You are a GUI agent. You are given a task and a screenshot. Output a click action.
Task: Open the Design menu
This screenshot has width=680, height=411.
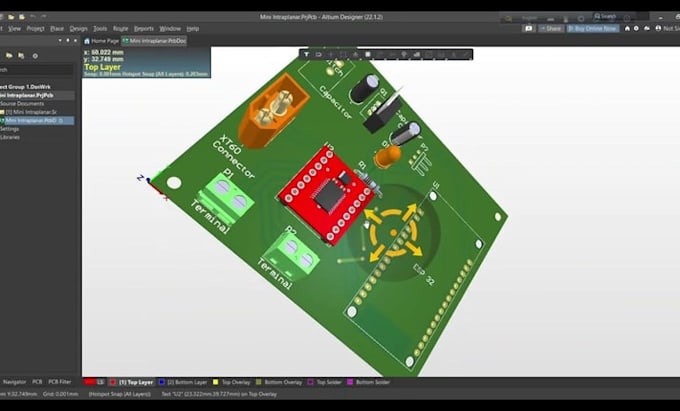tap(78, 28)
